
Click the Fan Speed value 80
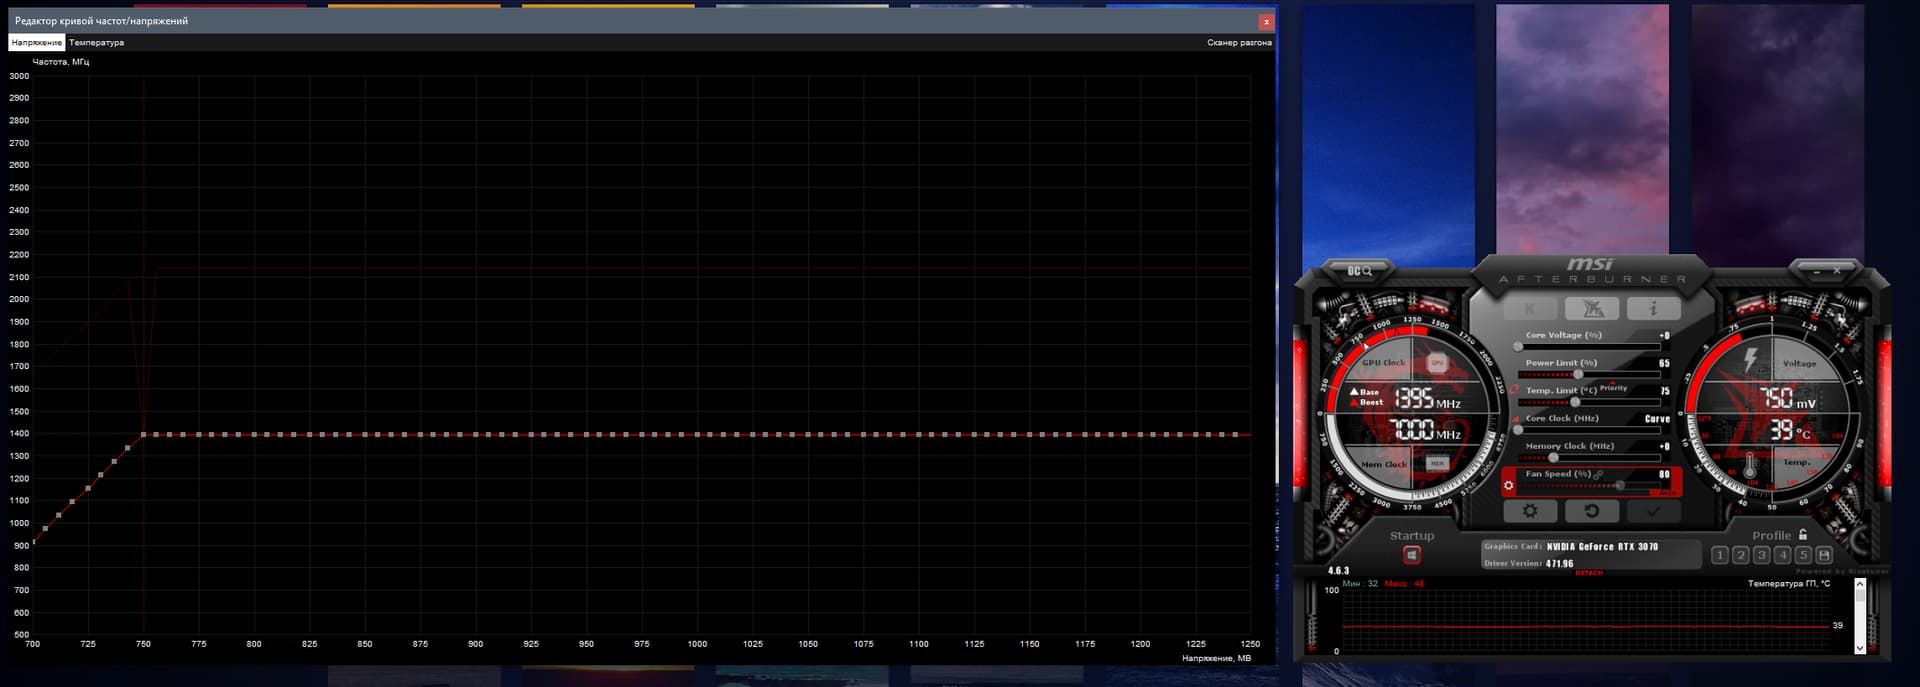1664,474
